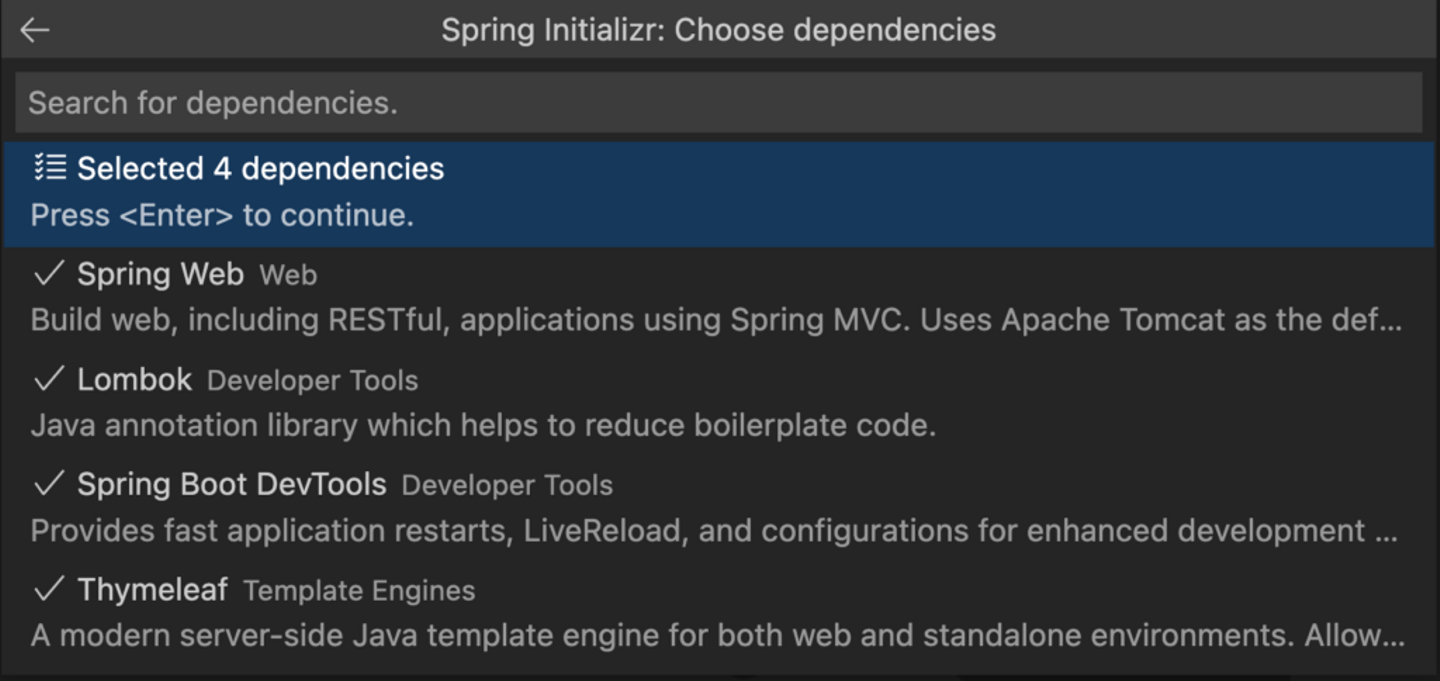Uncheck the Spring Web checkmark
Screen dimensions: 1440x681
[49, 274]
